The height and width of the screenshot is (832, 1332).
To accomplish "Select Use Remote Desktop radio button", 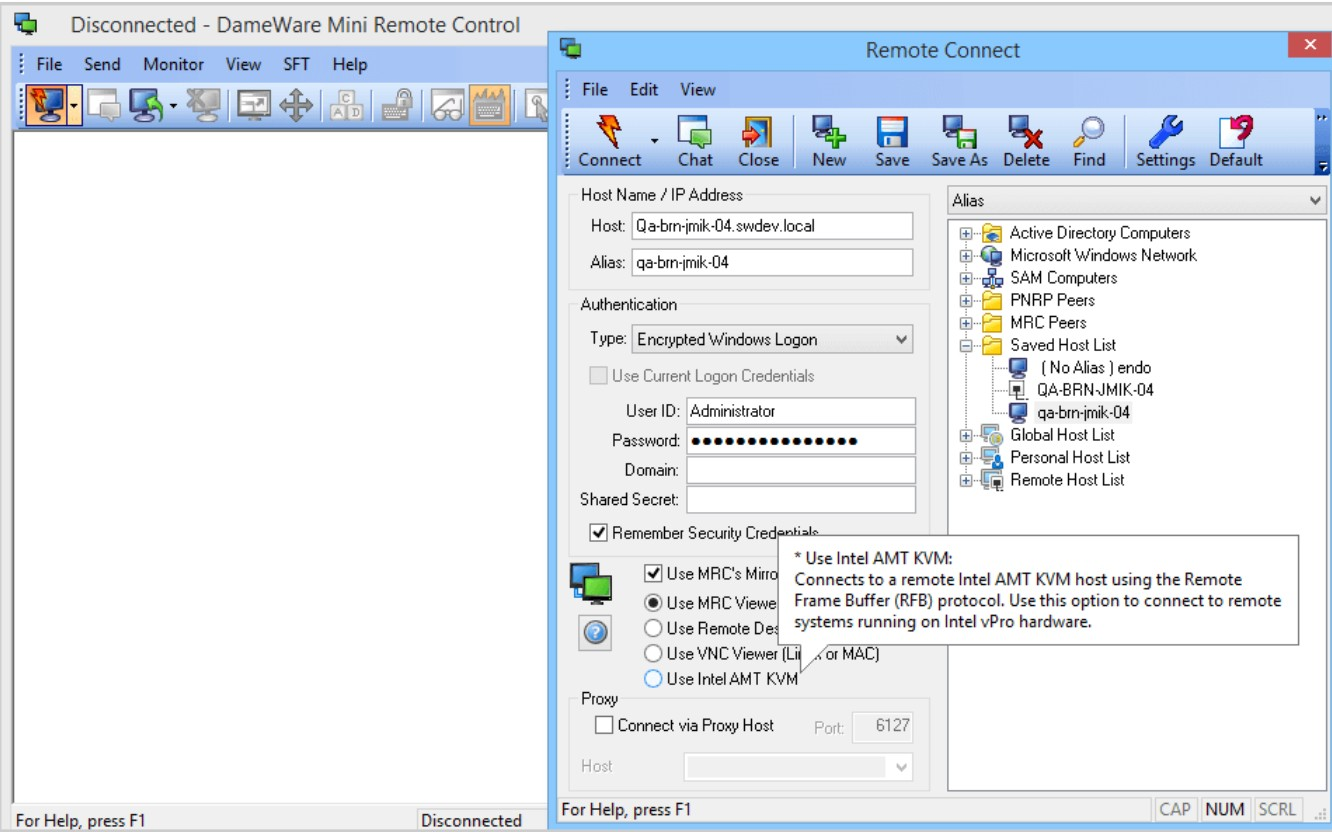I will pyautogui.click(x=653, y=628).
